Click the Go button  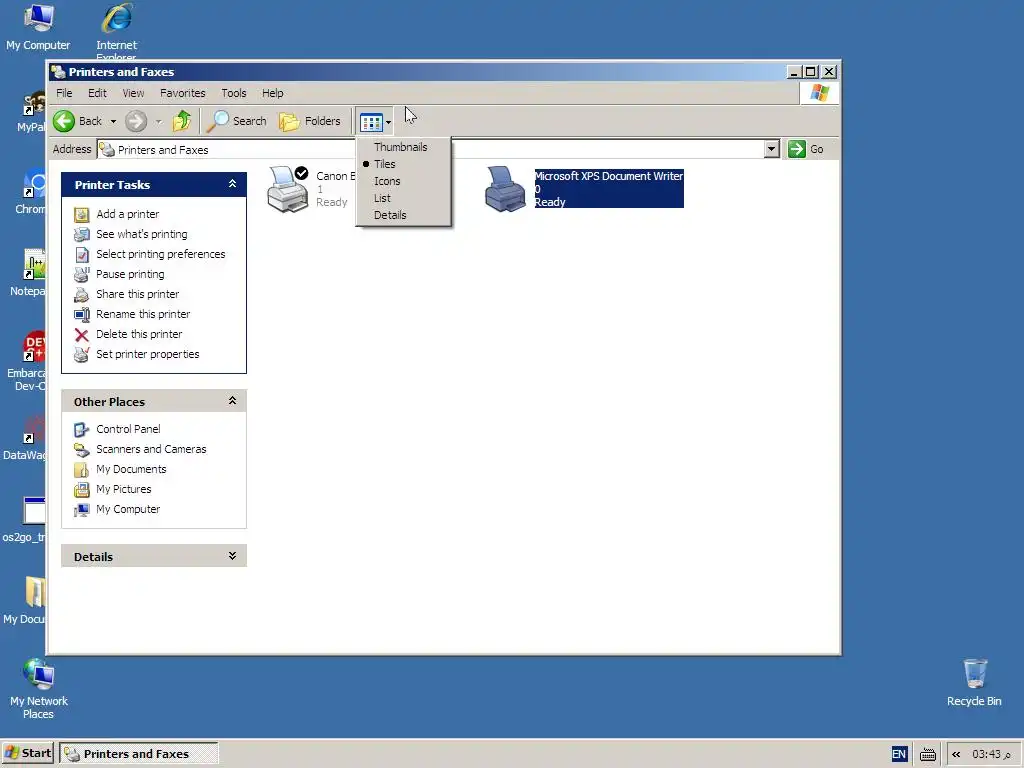tap(806, 149)
